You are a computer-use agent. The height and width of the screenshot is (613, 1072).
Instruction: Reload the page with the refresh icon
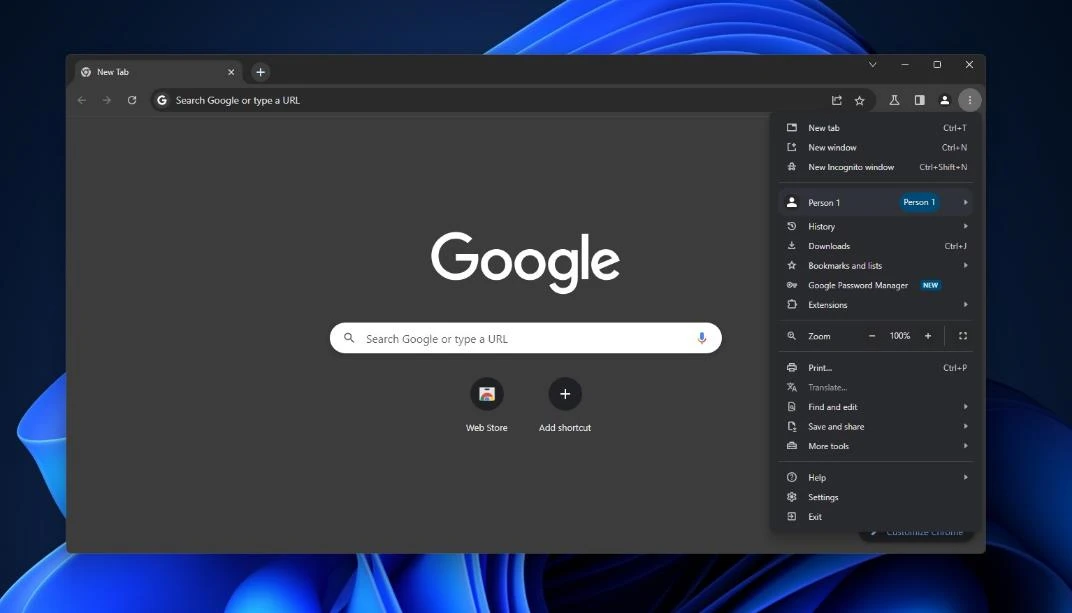(132, 100)
